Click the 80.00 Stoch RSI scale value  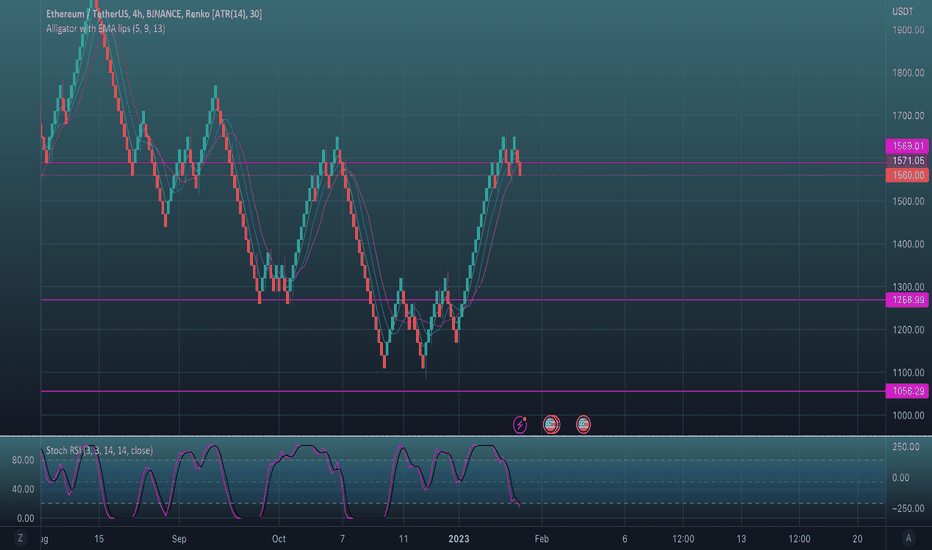click(x=23, y=460)
